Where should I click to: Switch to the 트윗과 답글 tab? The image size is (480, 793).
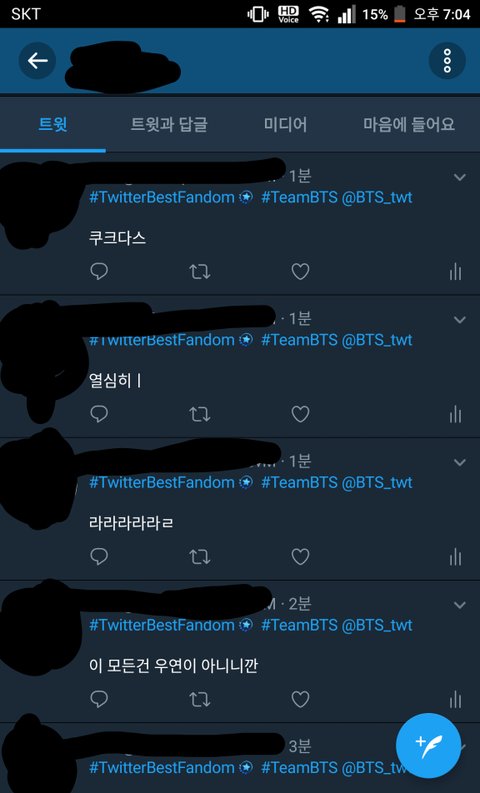click(169, 124)
